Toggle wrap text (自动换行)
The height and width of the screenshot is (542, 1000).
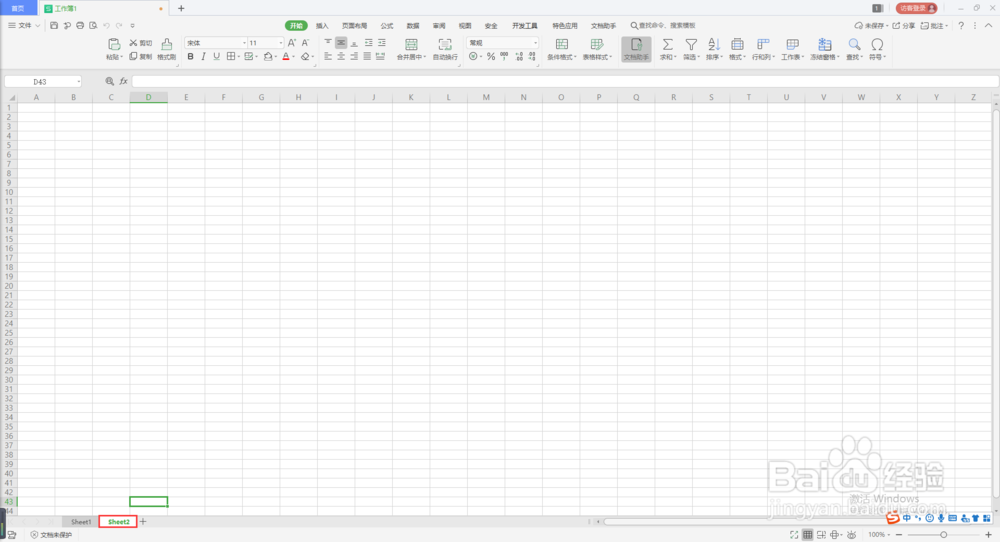[x=445, y=49]
